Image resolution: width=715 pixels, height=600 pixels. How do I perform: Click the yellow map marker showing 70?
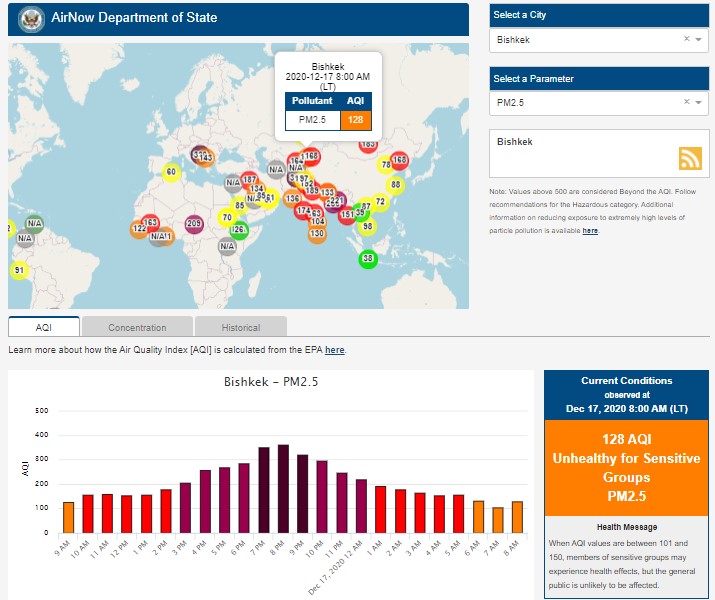227,218
